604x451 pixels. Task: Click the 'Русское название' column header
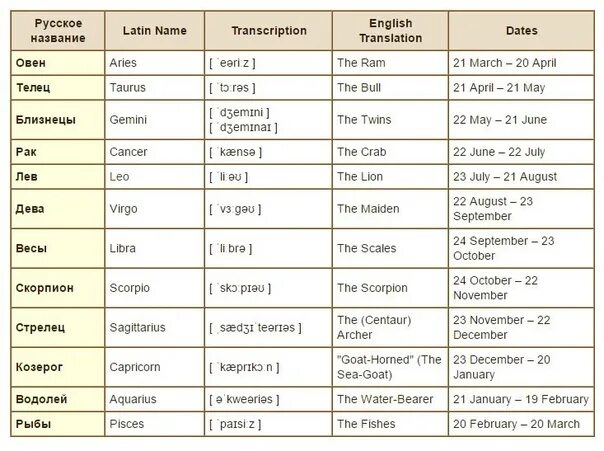[x=58, y=31]
